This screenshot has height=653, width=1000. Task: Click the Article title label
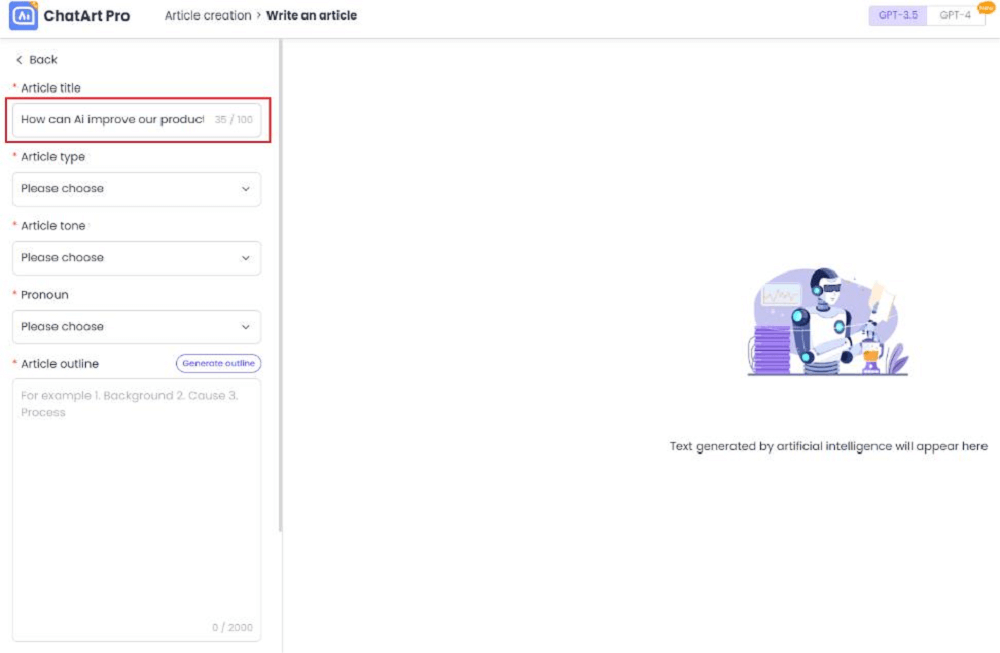pos(50,88)
